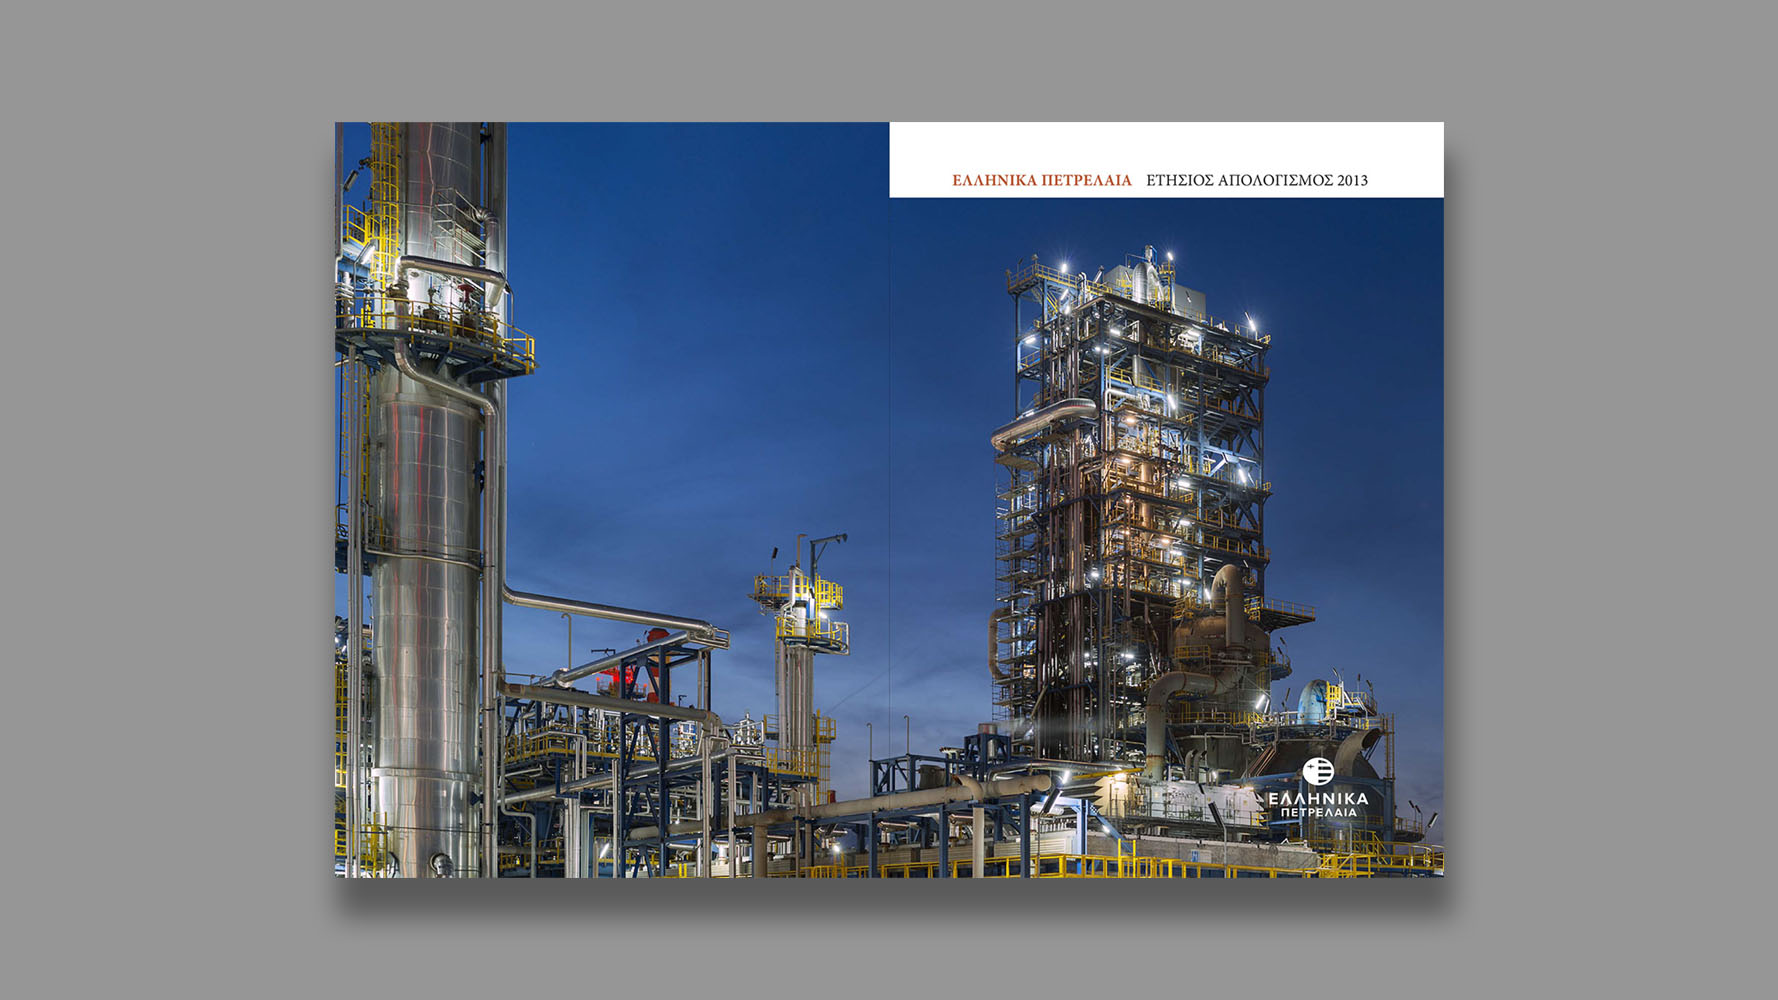The width and height of the screenshot is (1778, 1000).
Task: Click the ΕΤΗΣΙΟΣ ΑΠΟΛΟΓΙΣΜΟΣ 2013 title text
Action: coord(1257,180)
